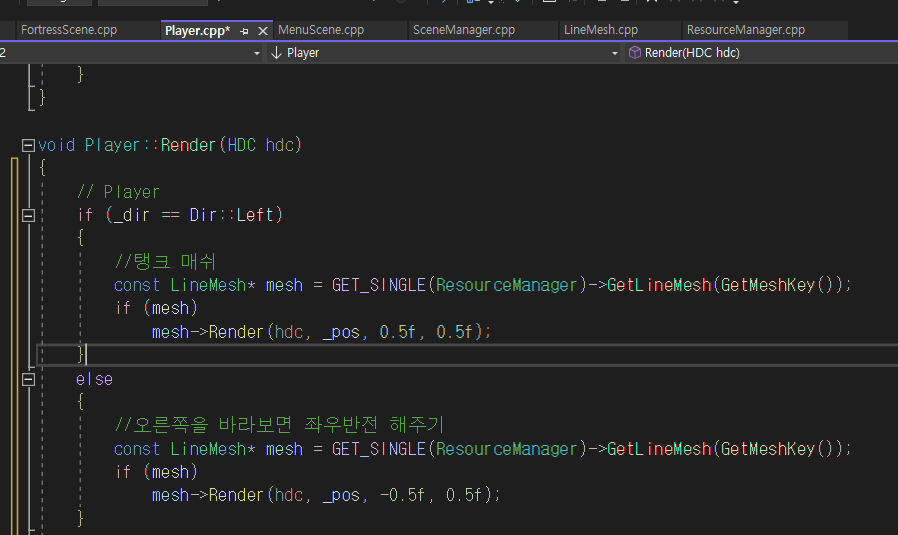The width and height of the screenshot is (898, 535).
Task: Click the //오른쪽을 바라보면 좌우반전 해주기 comment
Action: [279, 424]
